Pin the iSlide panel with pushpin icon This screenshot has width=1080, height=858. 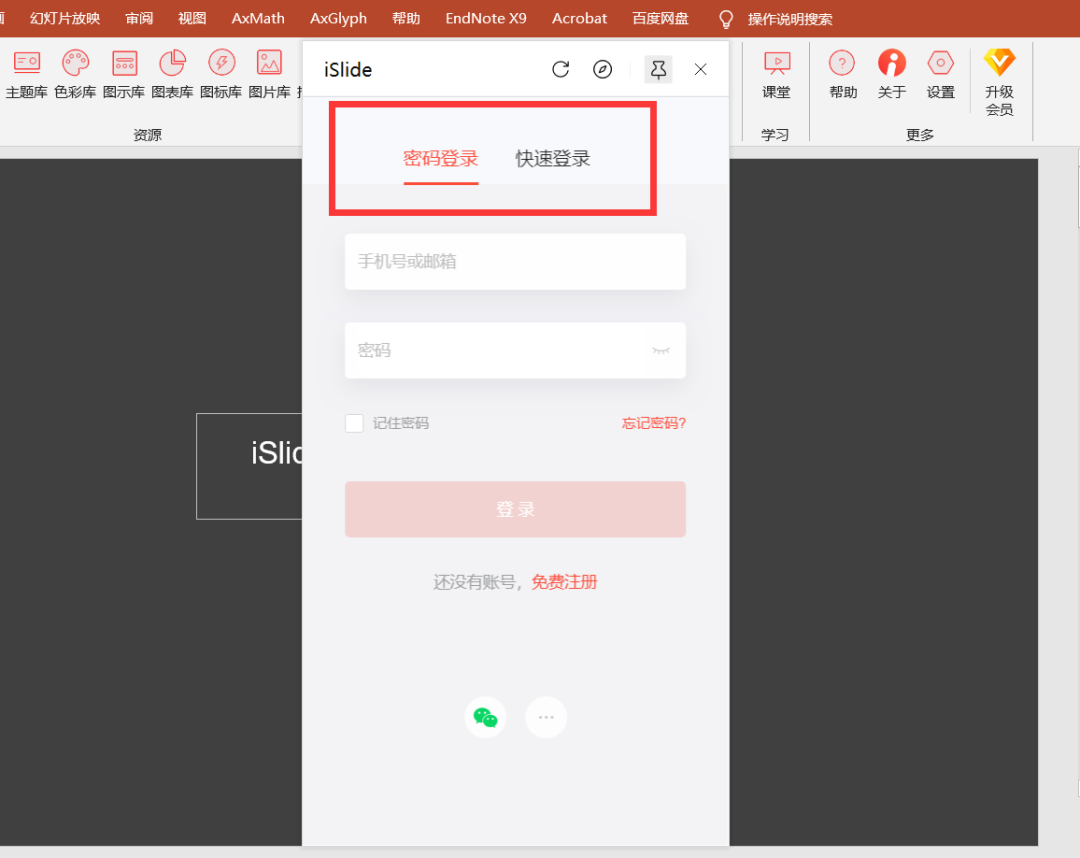pyautogui.click(x=658, y=70)
